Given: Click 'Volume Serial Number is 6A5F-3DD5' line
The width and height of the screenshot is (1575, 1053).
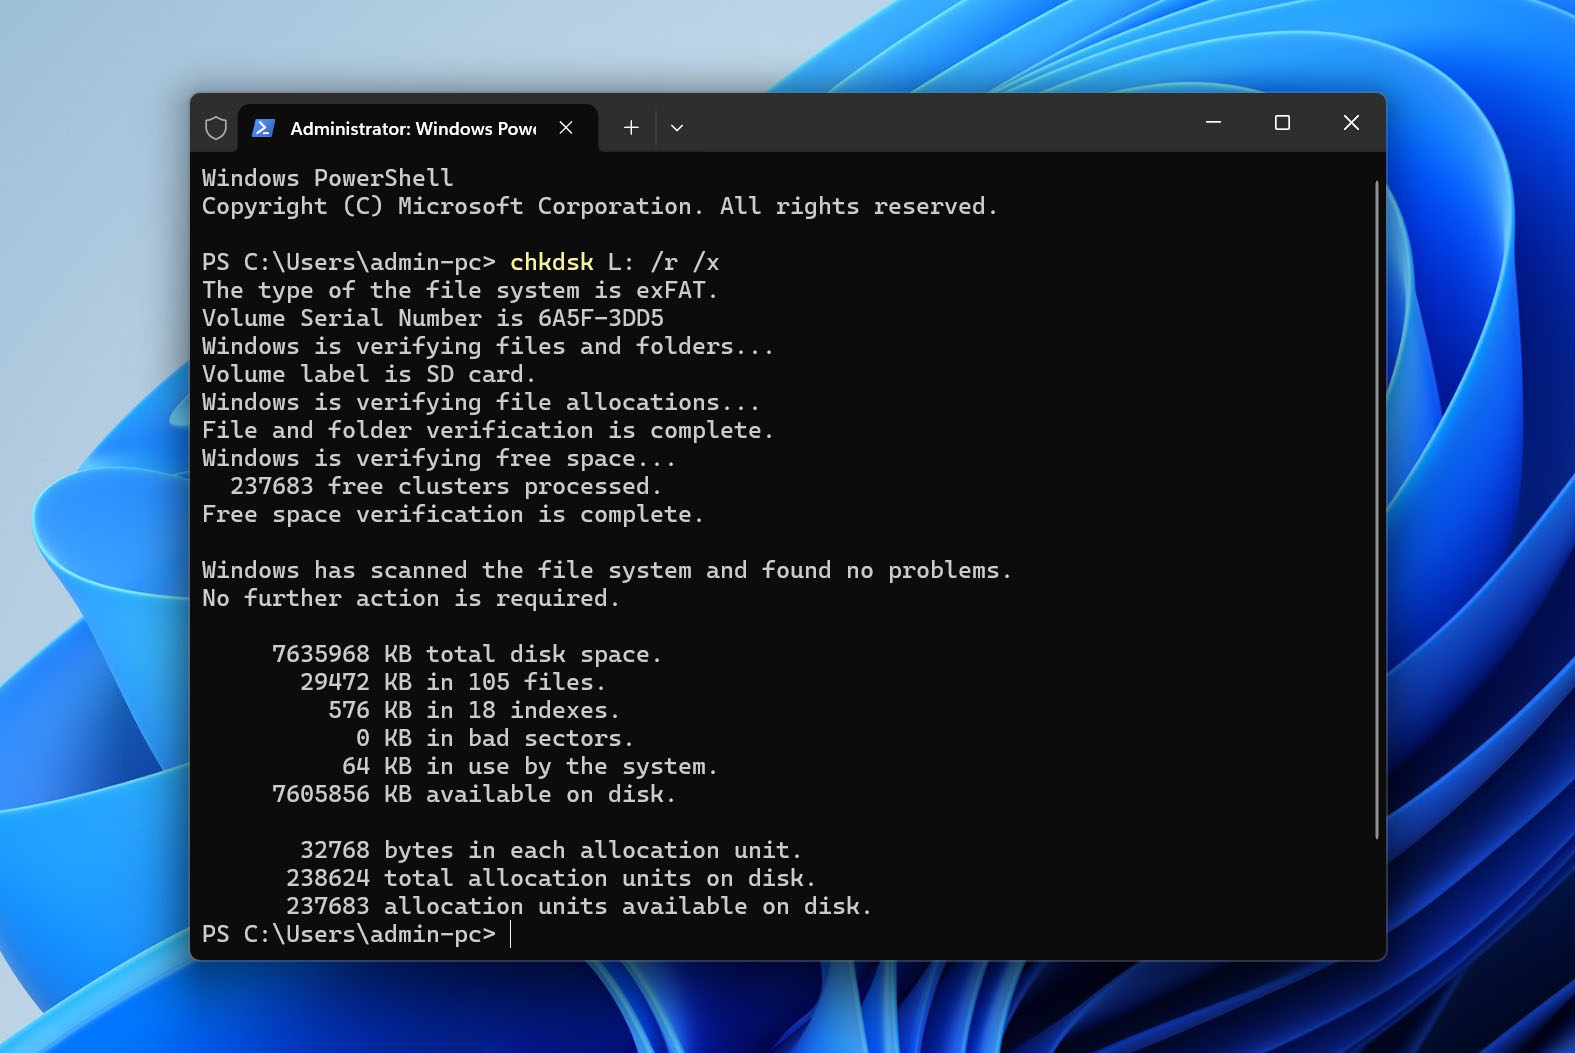Looking at the screenshot, I should point(433,318).
